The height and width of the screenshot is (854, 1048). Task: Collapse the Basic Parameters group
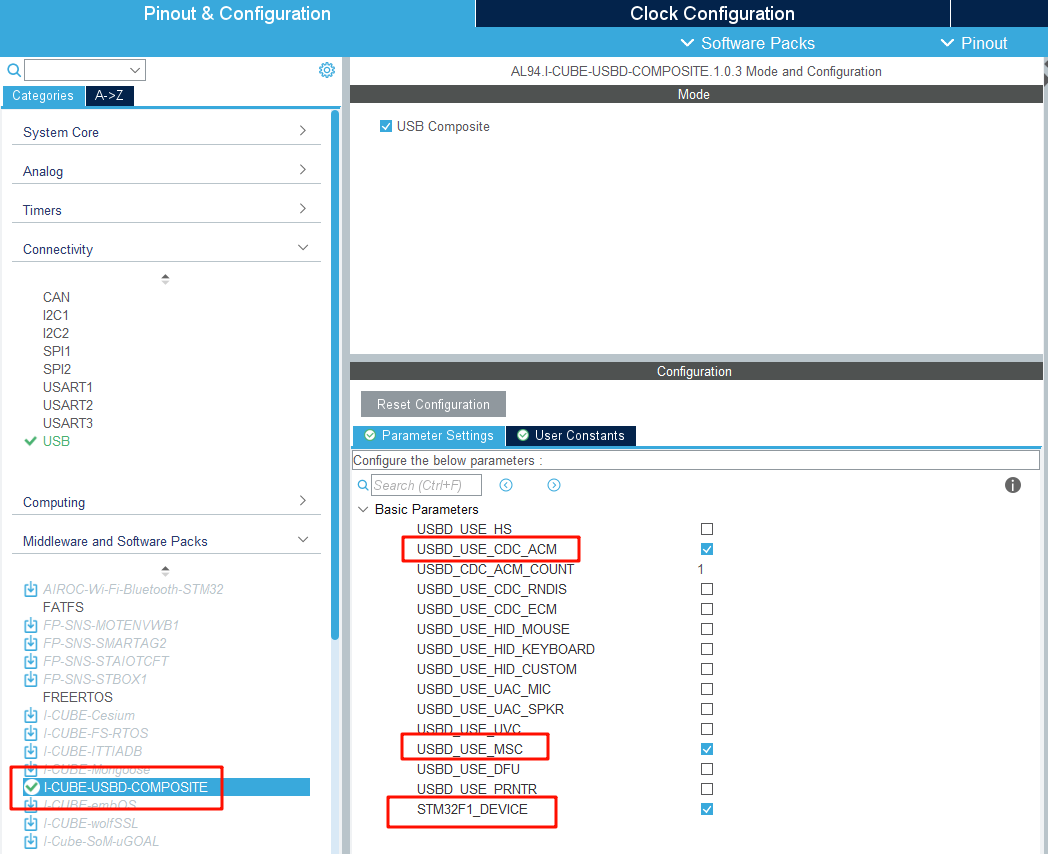(x=362, y=509)
